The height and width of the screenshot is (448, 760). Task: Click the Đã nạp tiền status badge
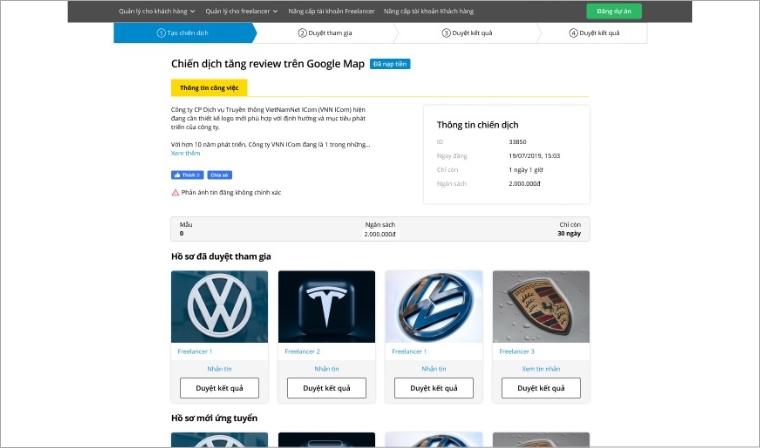(390, 64)
